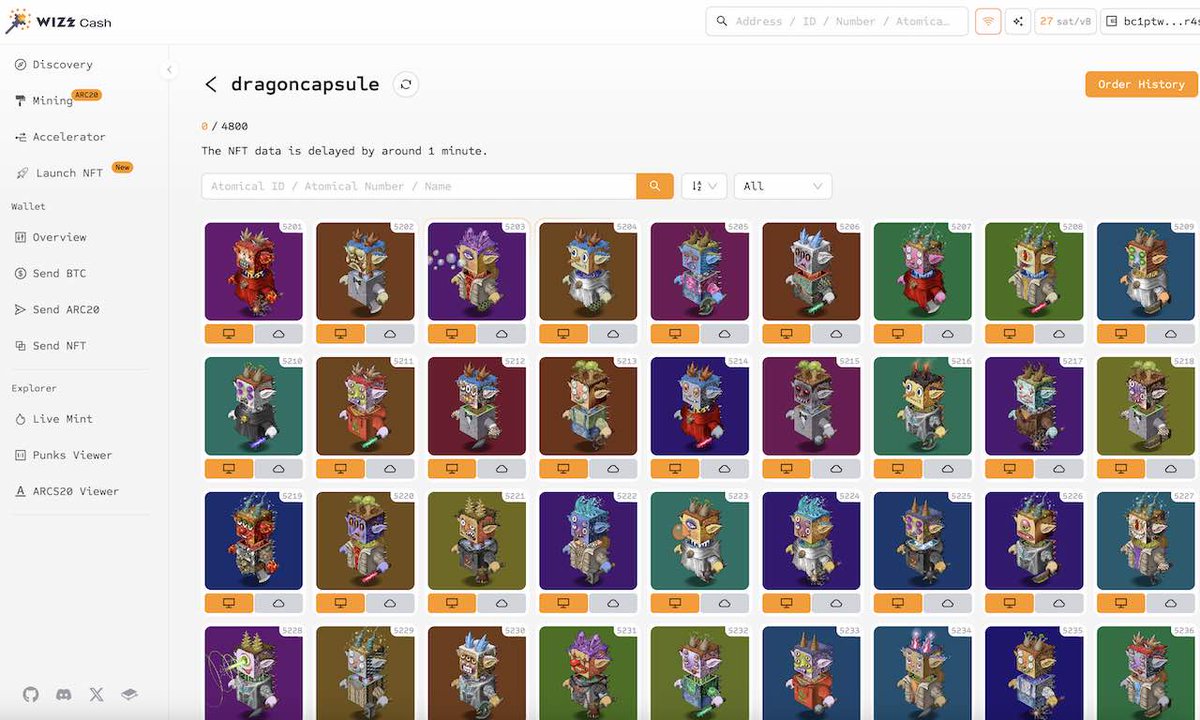Click the orange wifi signal icon

pos(988,21)
